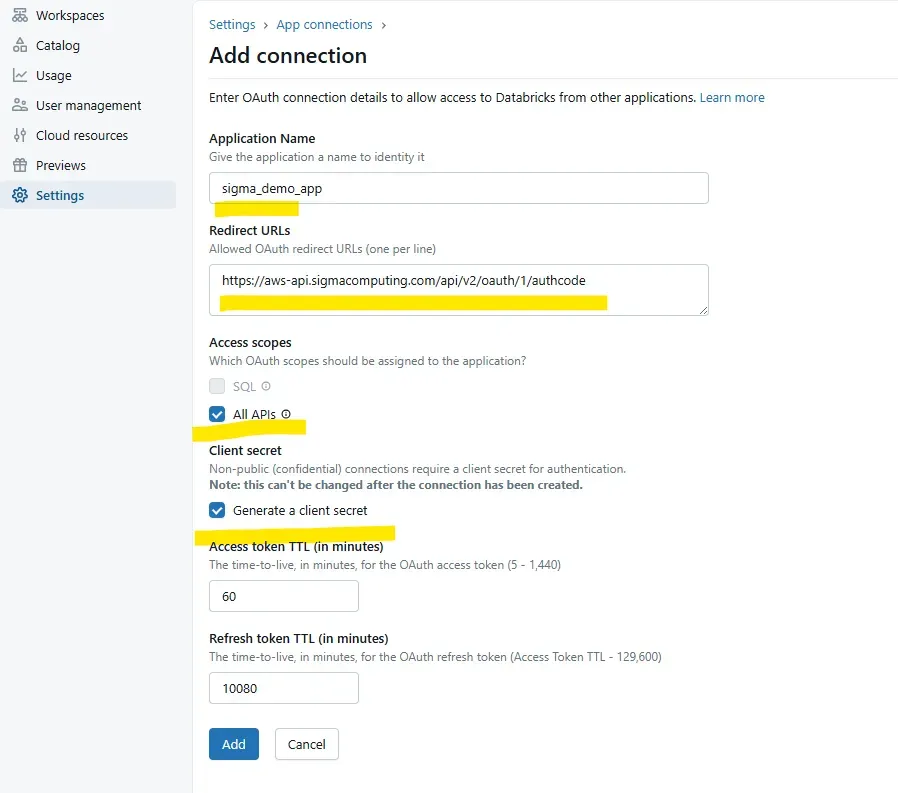Click the Catalog icon in sidebar

(20, 46)
